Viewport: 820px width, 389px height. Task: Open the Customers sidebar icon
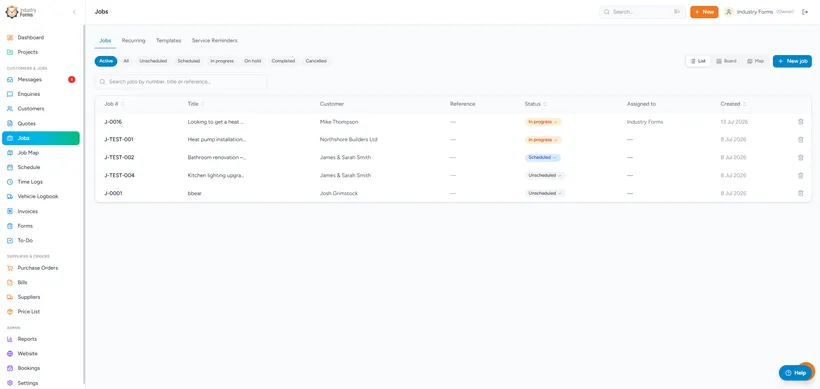click(10, 109)
